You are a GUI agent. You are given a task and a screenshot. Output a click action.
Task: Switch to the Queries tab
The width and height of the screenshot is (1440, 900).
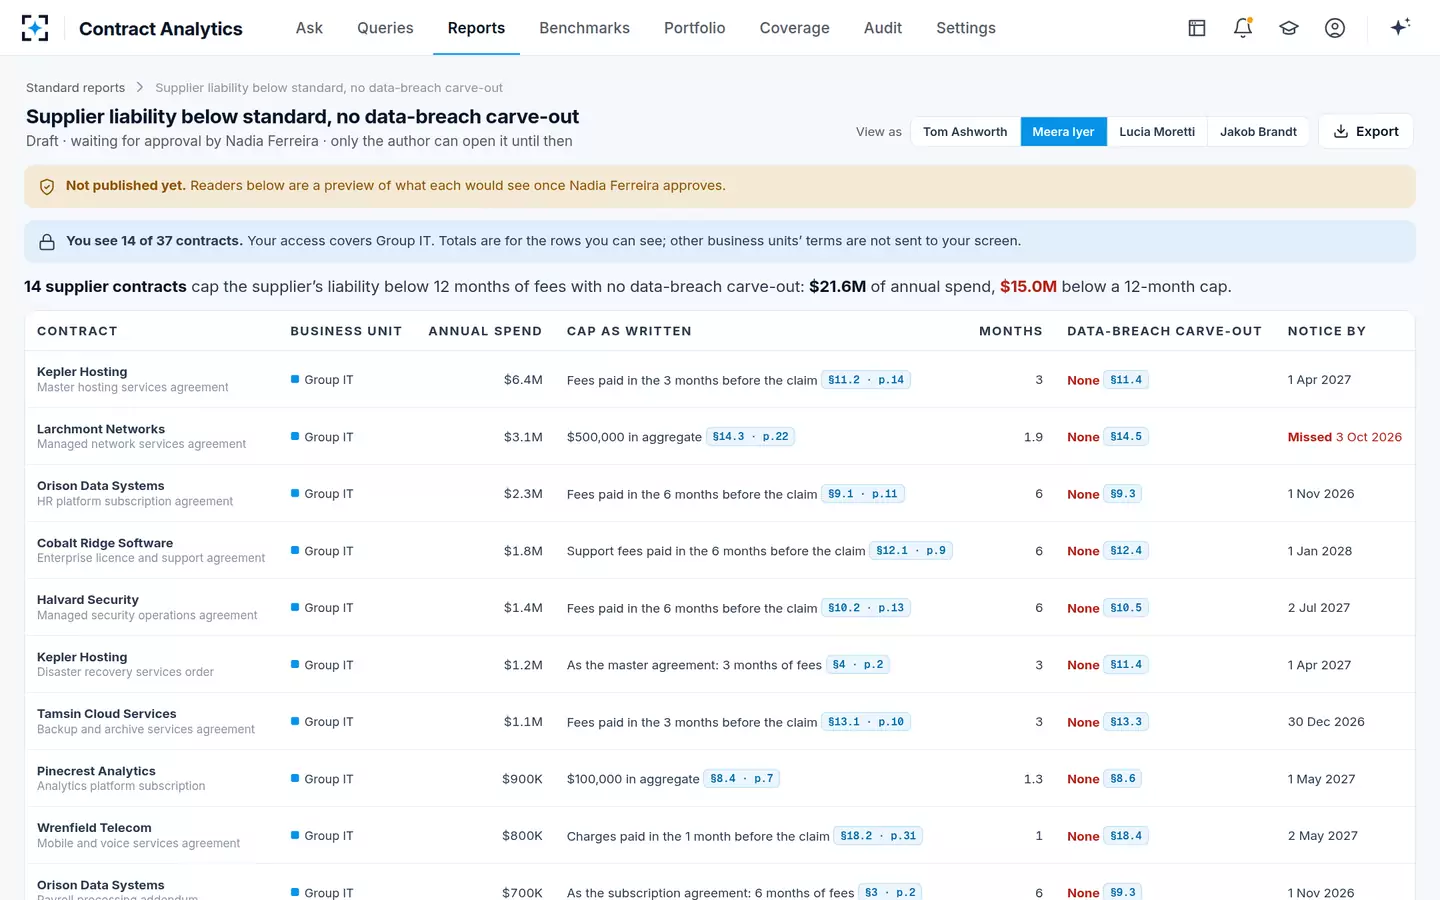pos(385,28)
